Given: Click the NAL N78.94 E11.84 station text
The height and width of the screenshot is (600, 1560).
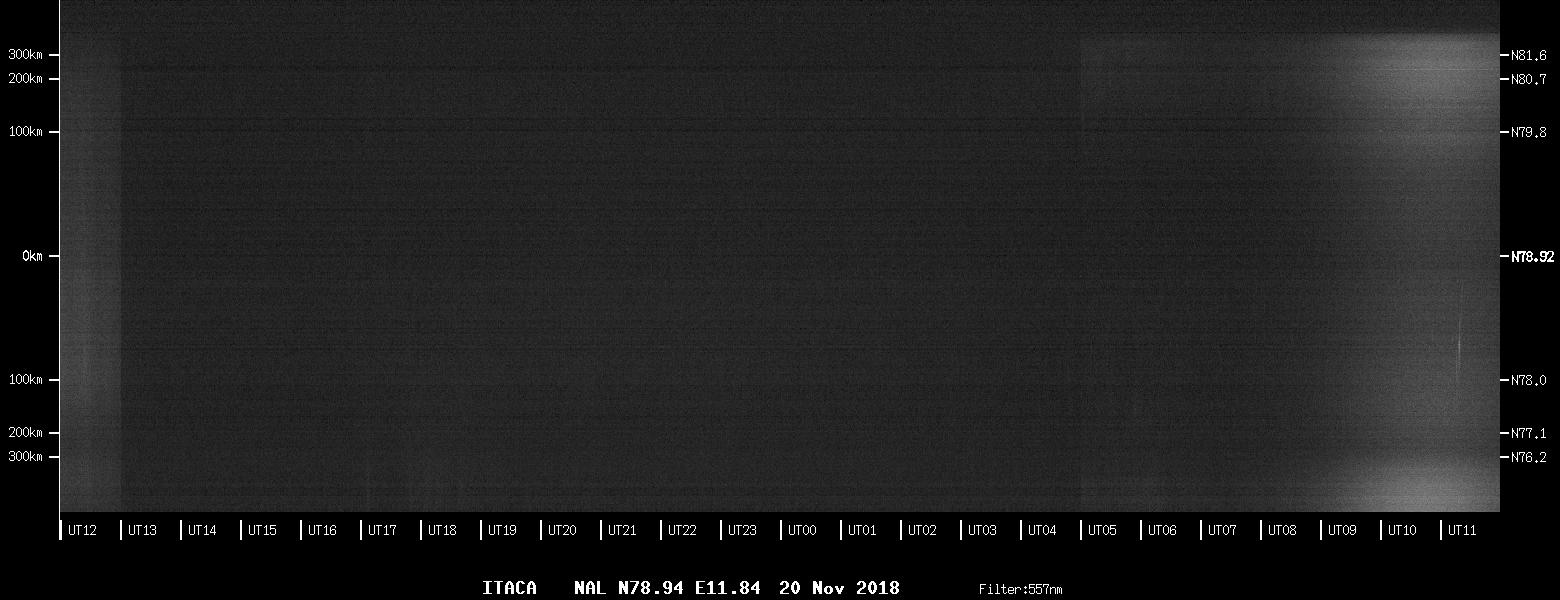Looking at the screenshot, I should 667,588.
